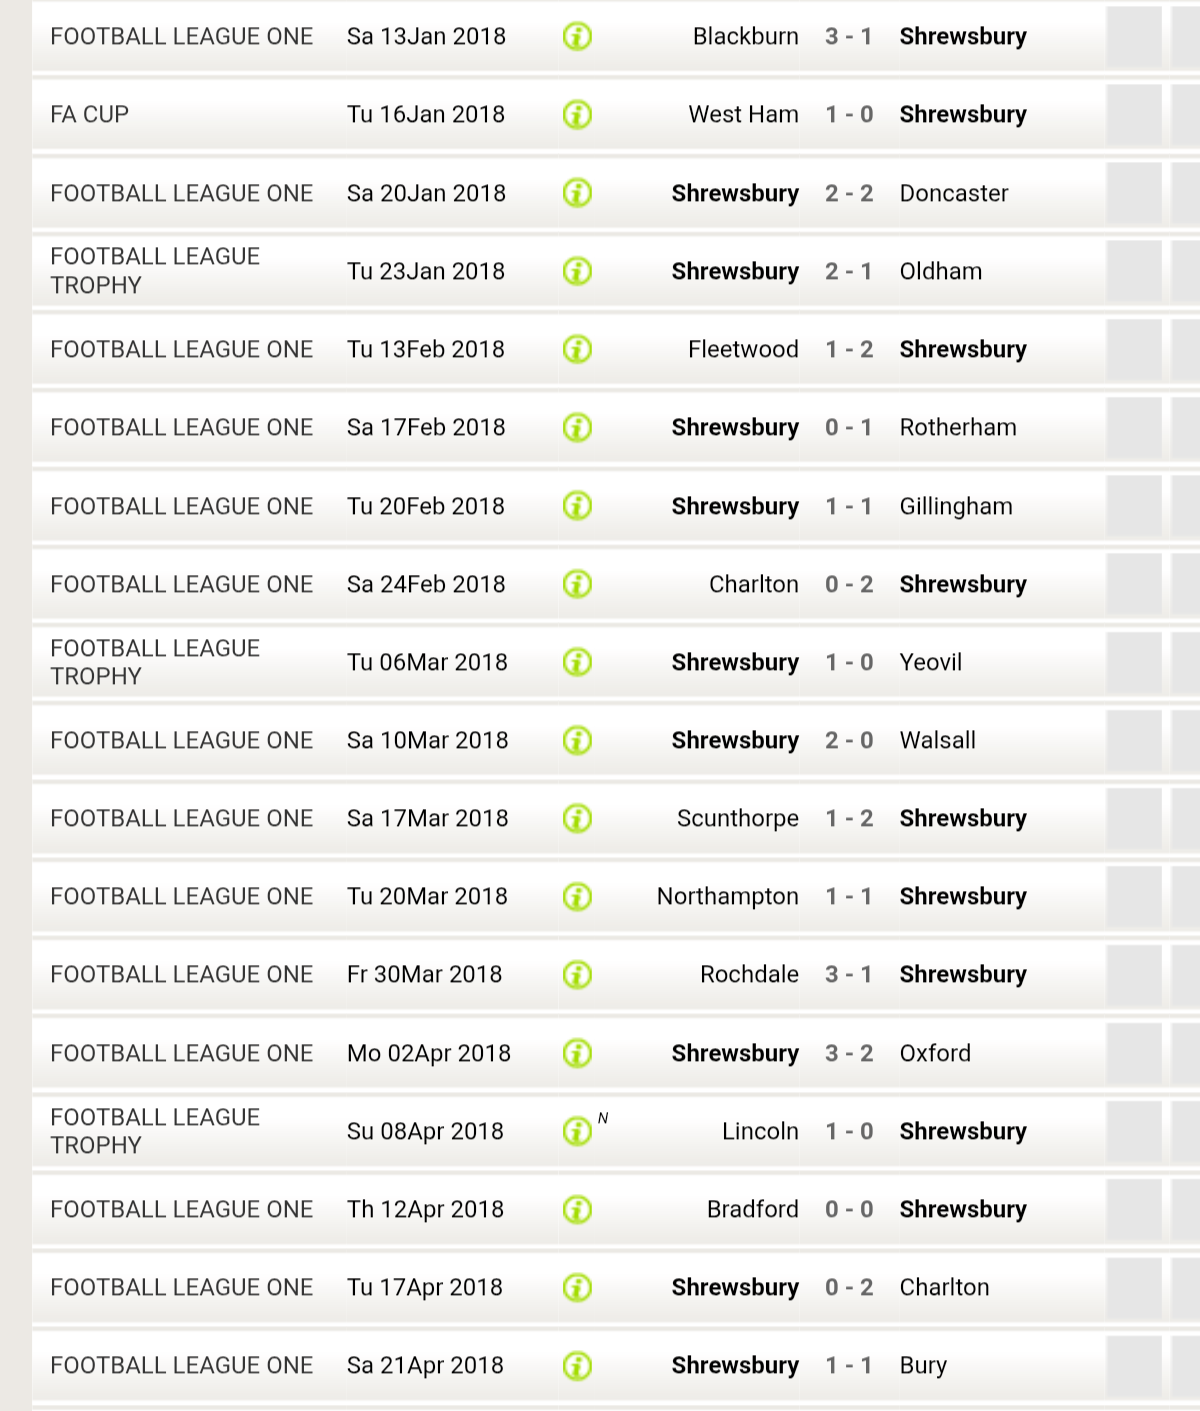Click info icon for Bury match 21Apr 2018
The height and width of the screenshot is (1411, 1200).
(x=577, y=1366)
